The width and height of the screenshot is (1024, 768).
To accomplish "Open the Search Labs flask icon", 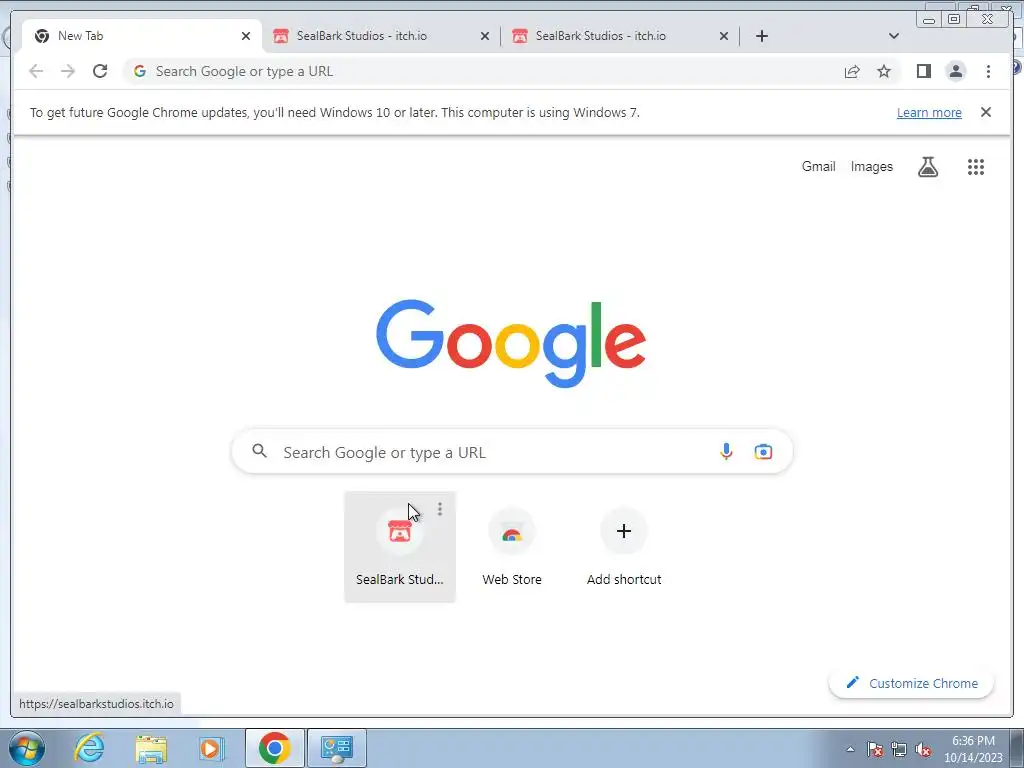I will point(927,167).
